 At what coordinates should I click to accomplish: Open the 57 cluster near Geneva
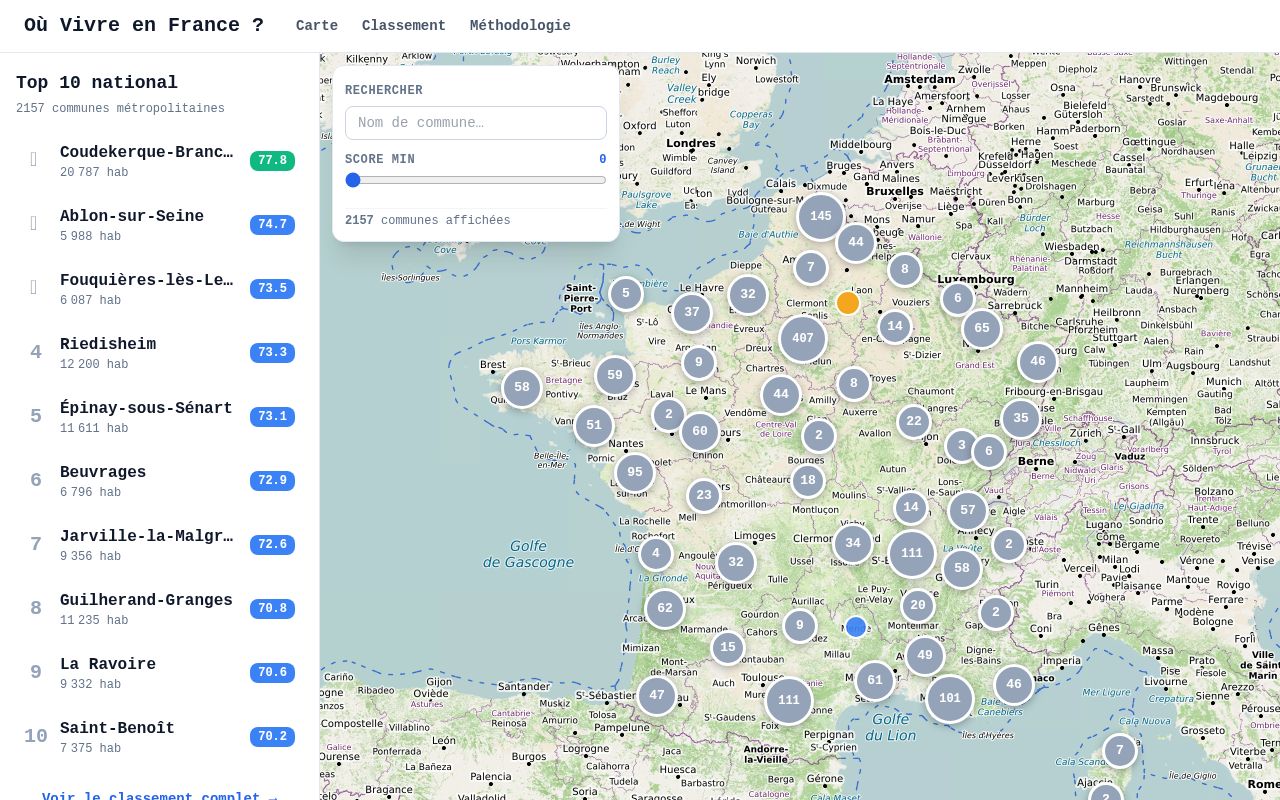(968, 511)
